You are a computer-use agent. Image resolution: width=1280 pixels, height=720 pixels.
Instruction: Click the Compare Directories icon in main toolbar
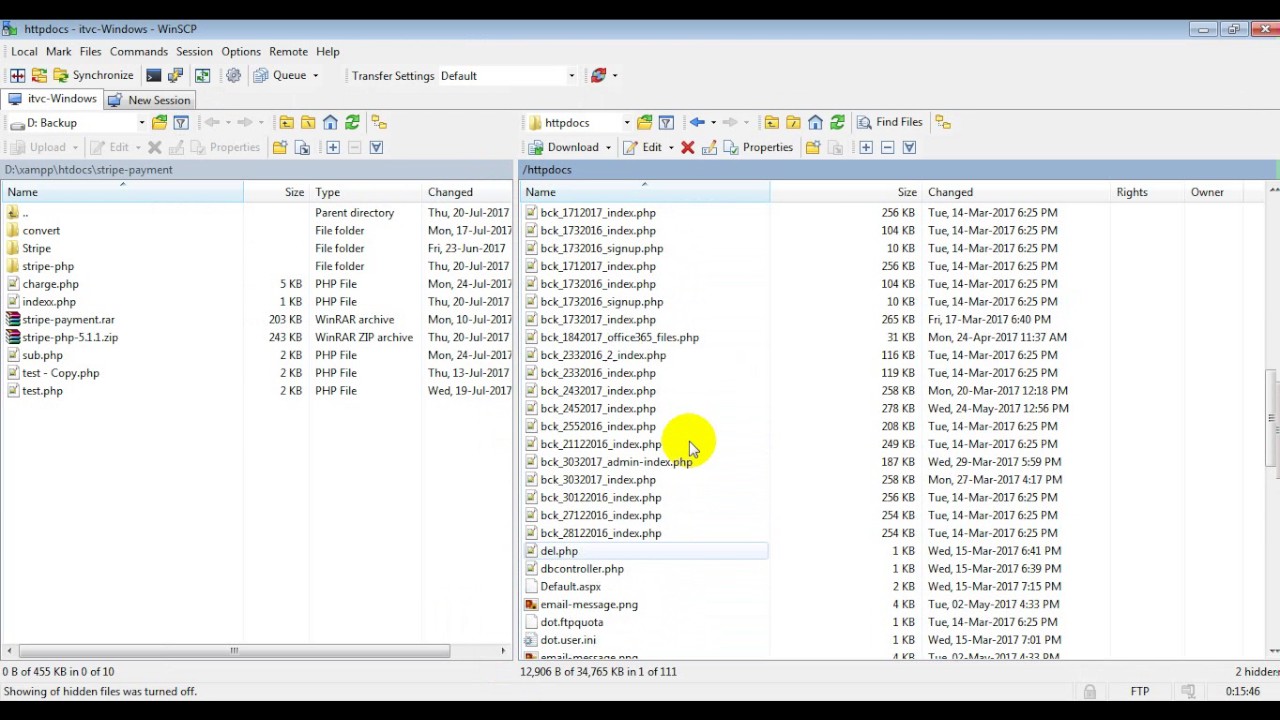17,75
